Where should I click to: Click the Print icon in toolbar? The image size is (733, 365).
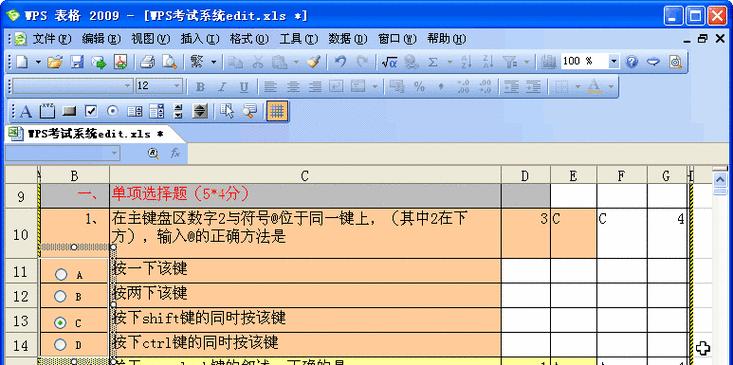click(148, 62)
